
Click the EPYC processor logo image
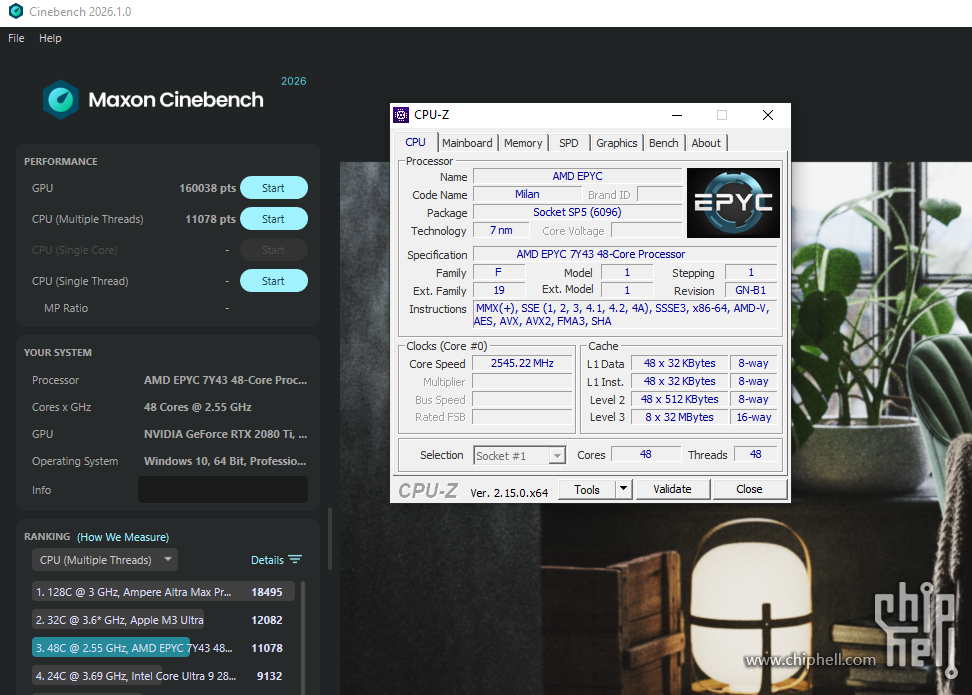[733, 203]
